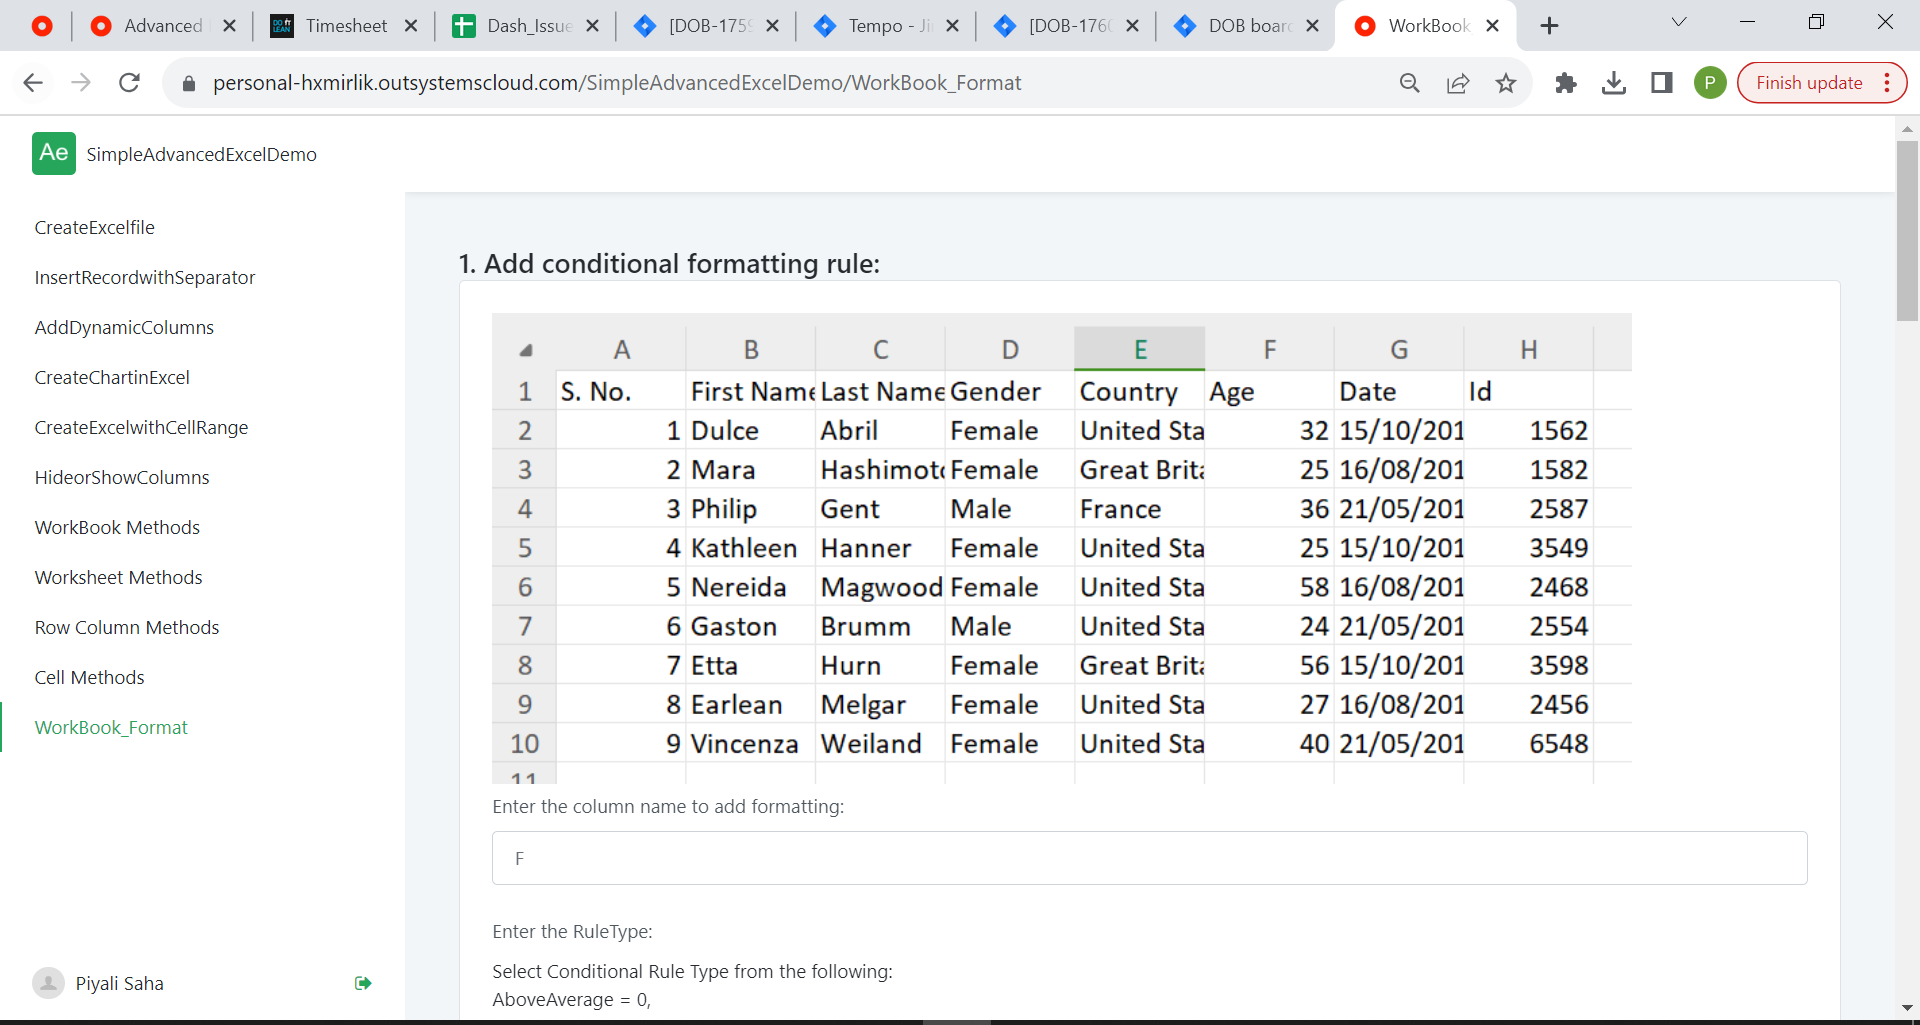The image size is (1920, 1025).
Task: Navigate back with the browser back arrow
Action: pos(33,83)
